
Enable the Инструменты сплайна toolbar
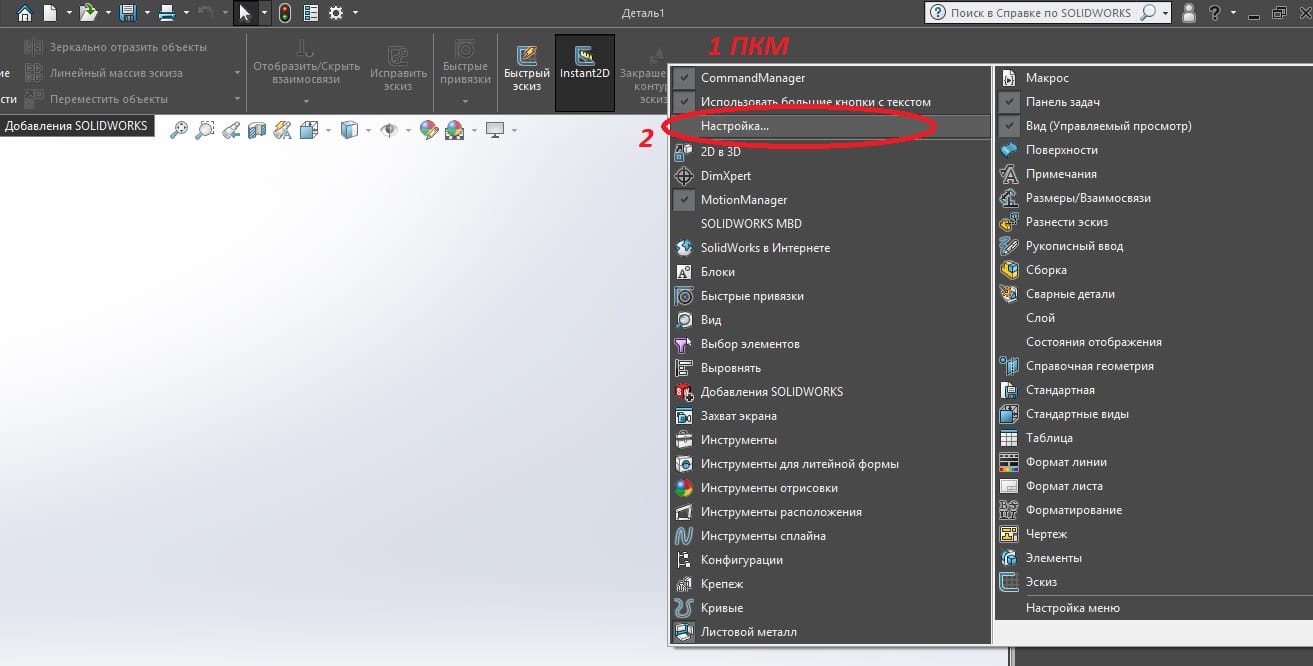click(832, 536)
